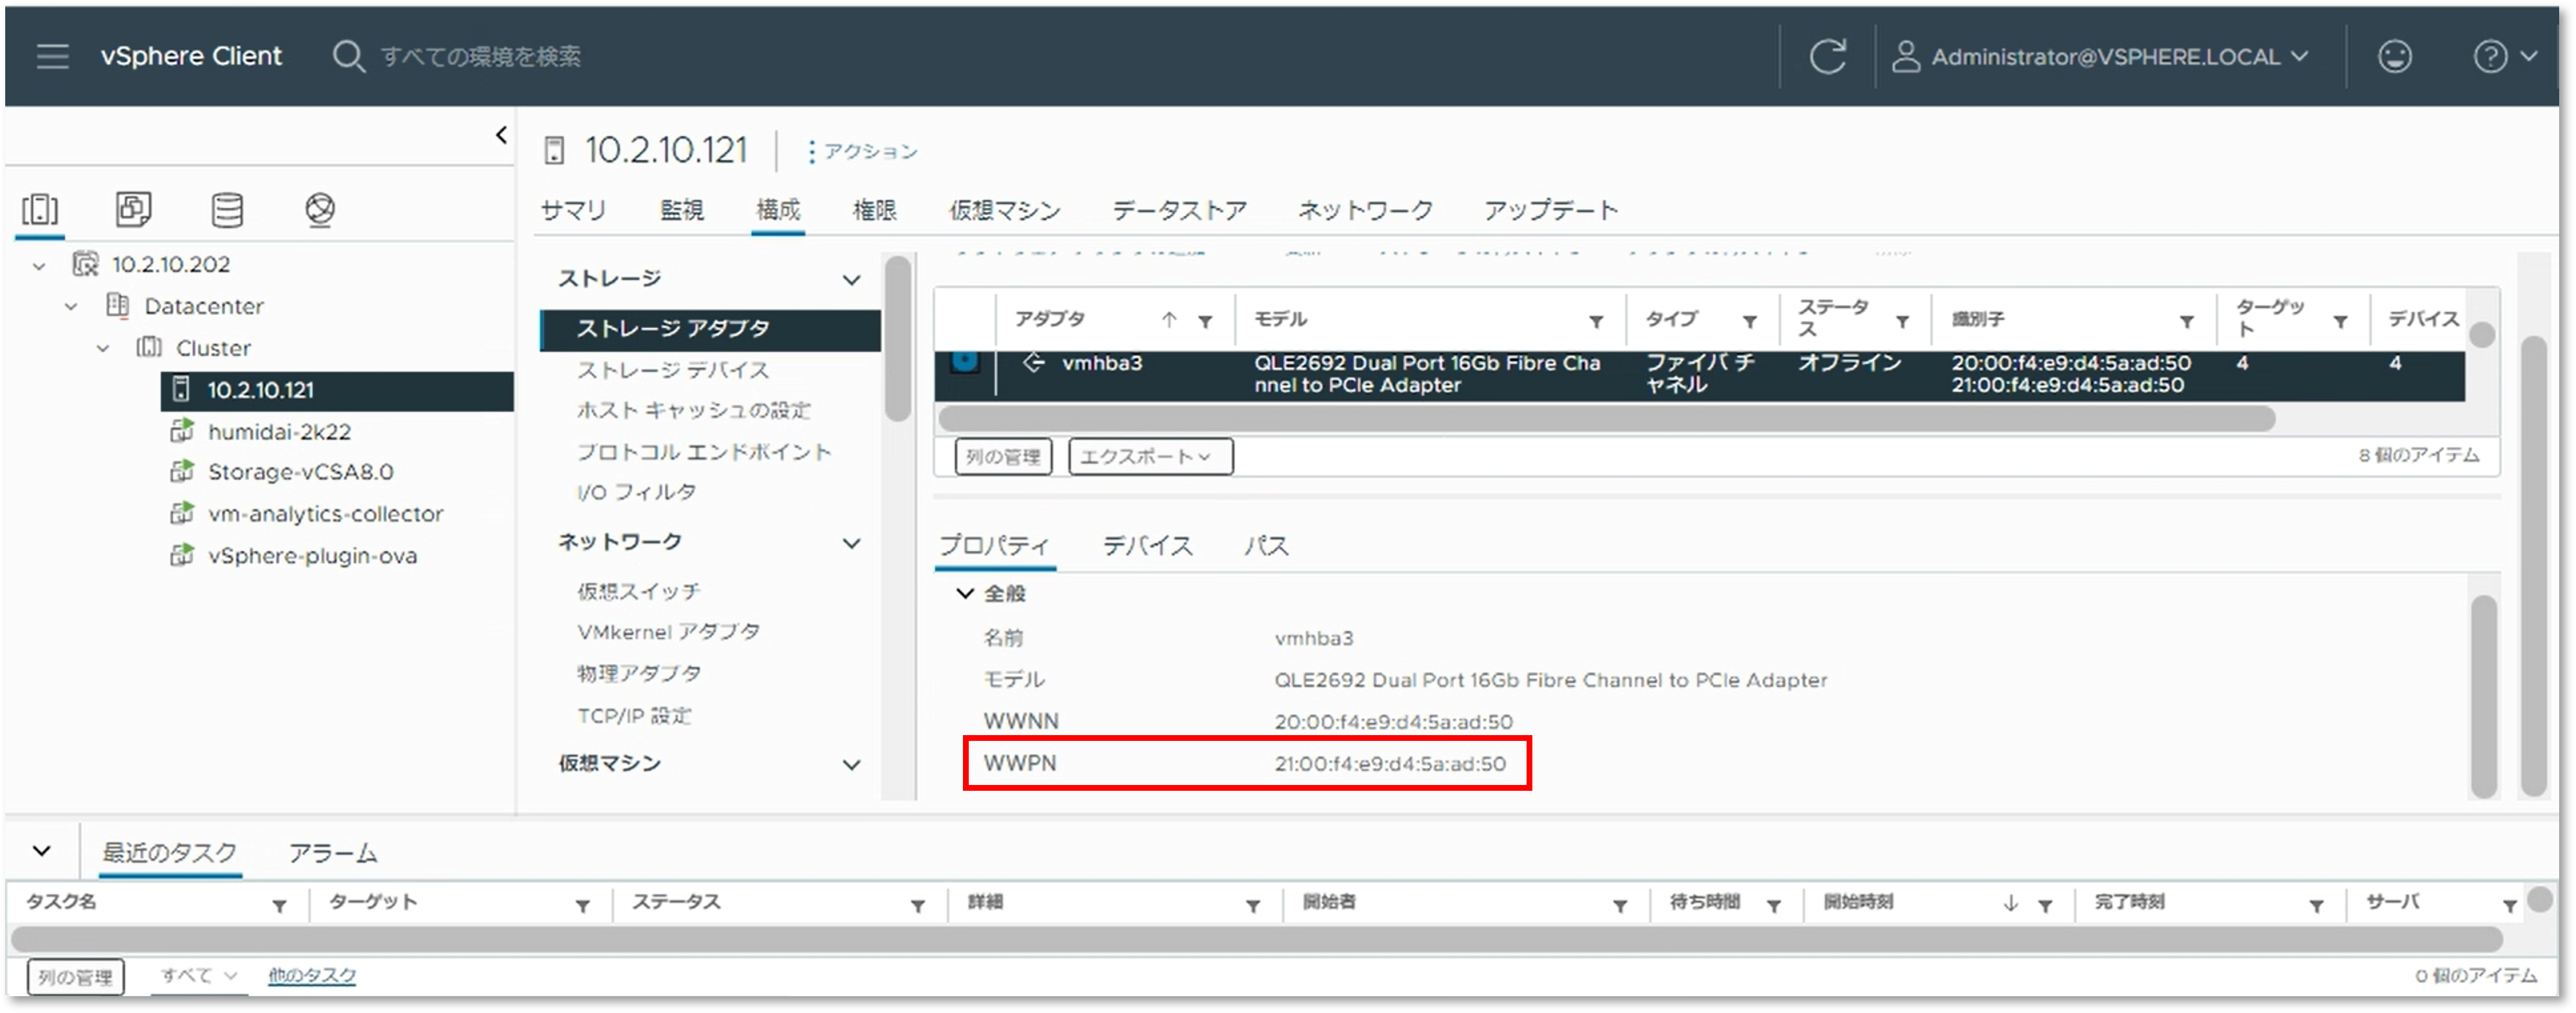Click the identifier column filter icon
This screenshot has width=2576, height=1013.
2187,321
